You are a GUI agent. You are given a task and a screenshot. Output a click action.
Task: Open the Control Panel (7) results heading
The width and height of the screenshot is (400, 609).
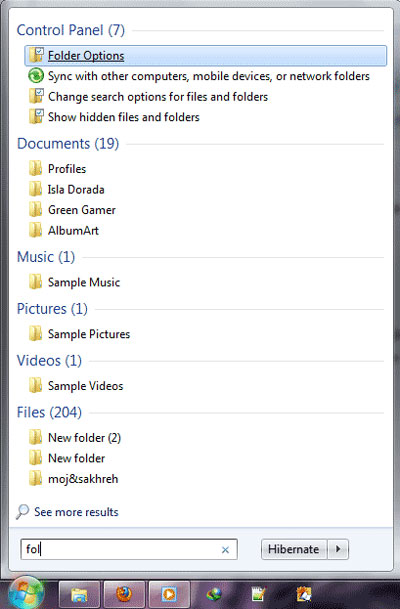(71, 30)
